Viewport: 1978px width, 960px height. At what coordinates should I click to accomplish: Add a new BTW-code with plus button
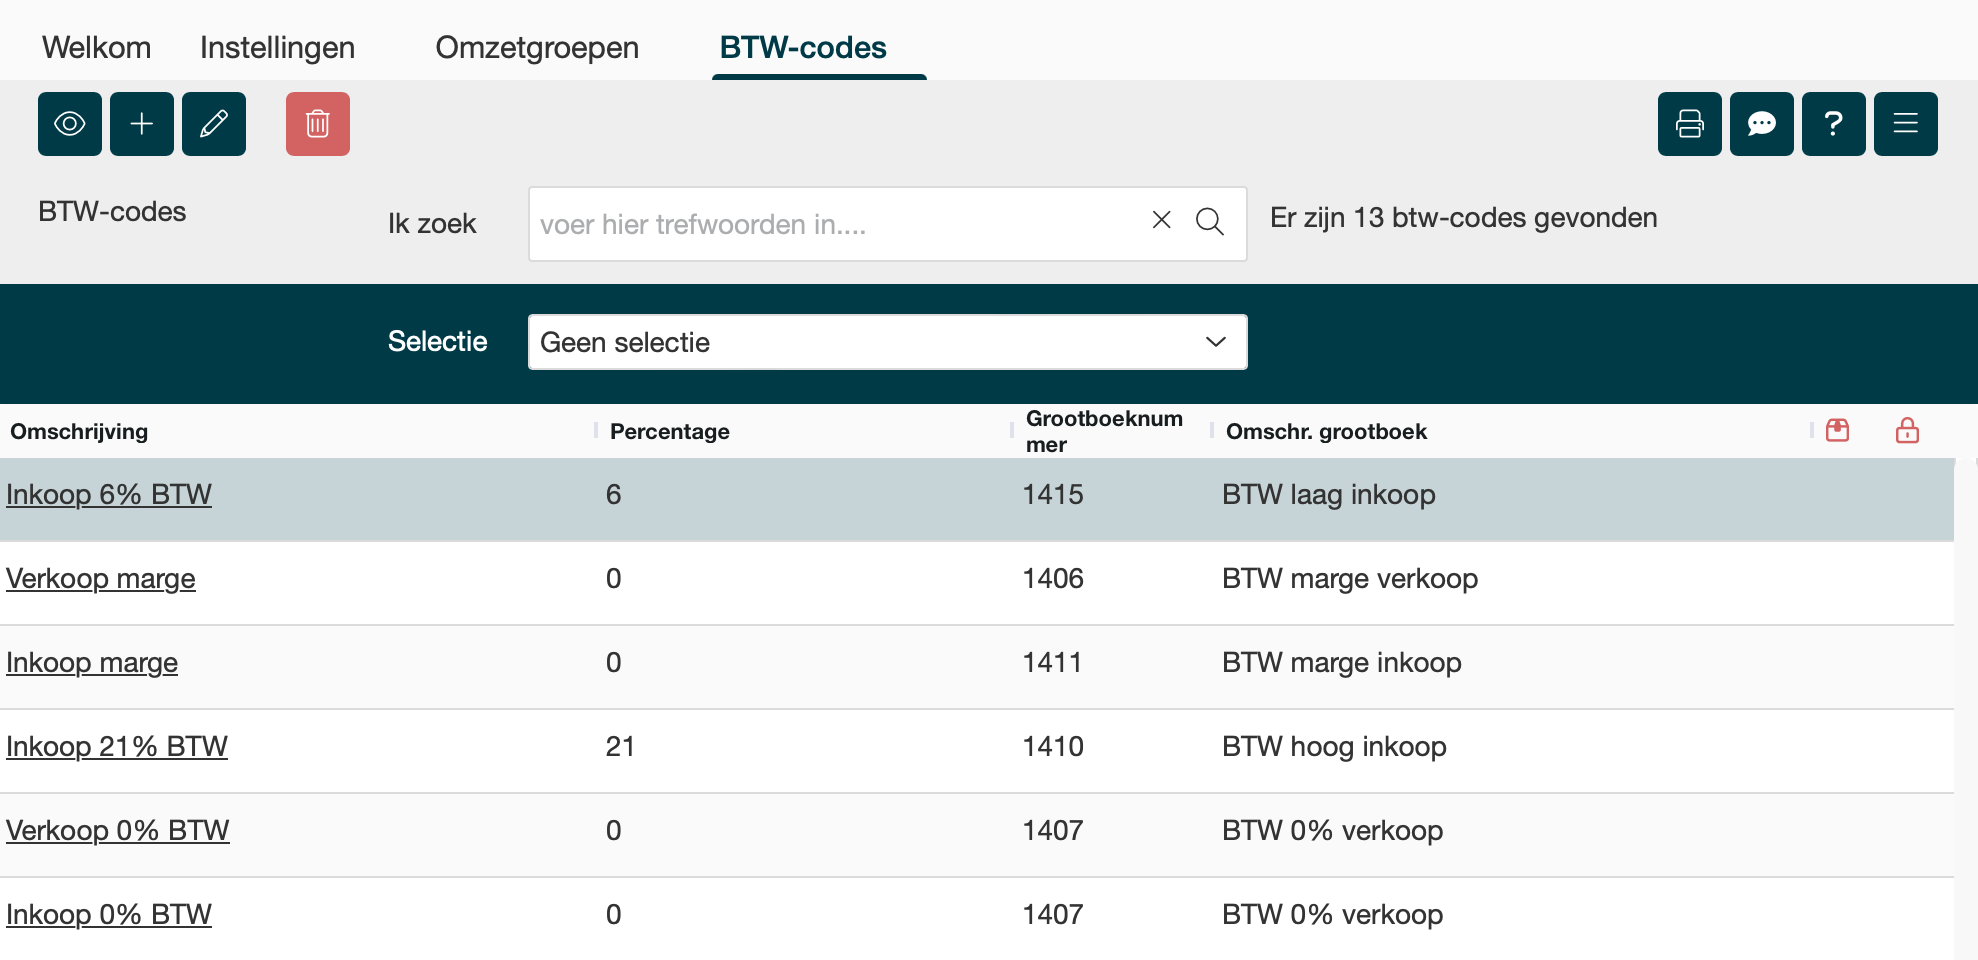[142, 124]
